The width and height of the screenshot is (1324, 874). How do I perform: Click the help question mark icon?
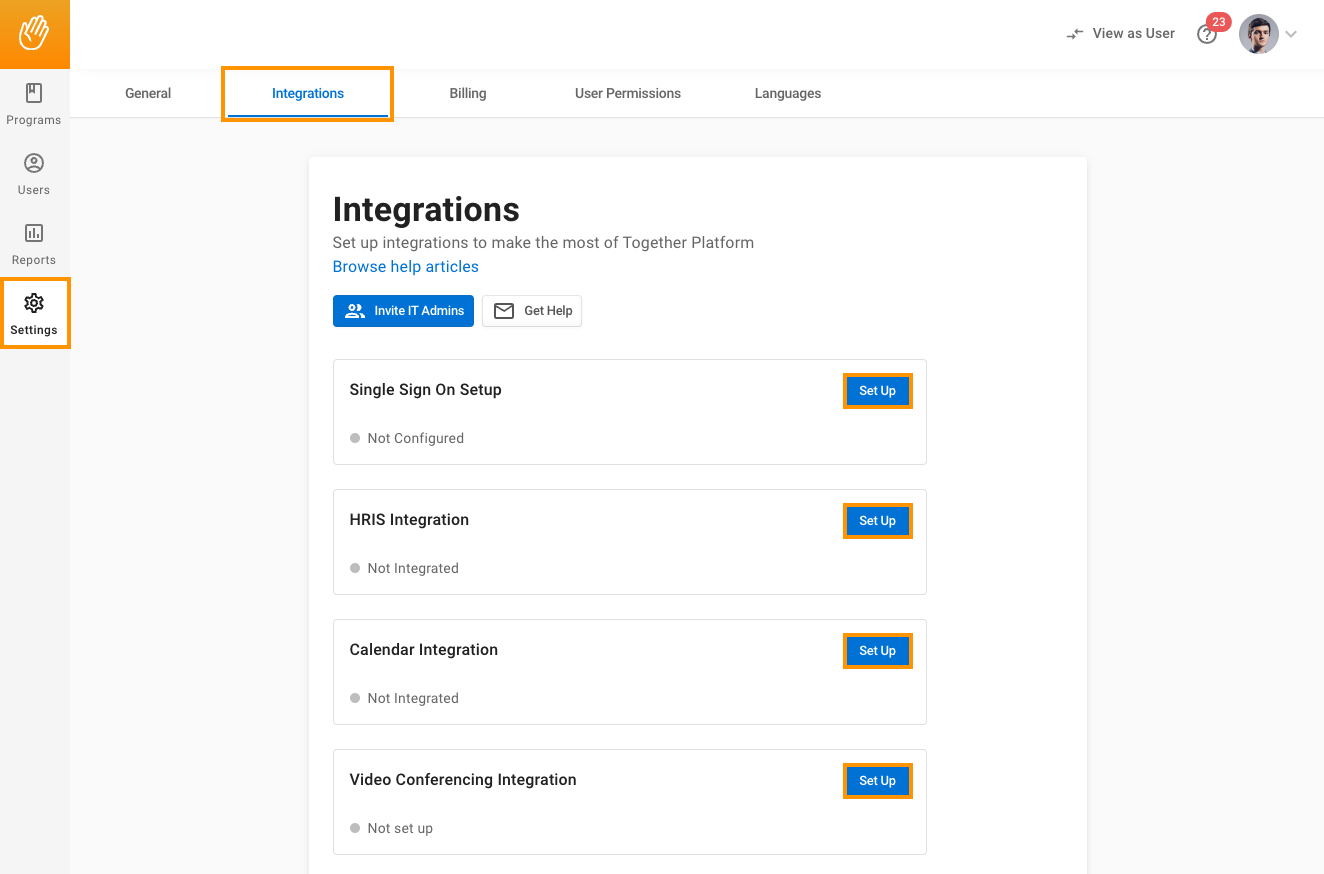[x=1207, y=35]
